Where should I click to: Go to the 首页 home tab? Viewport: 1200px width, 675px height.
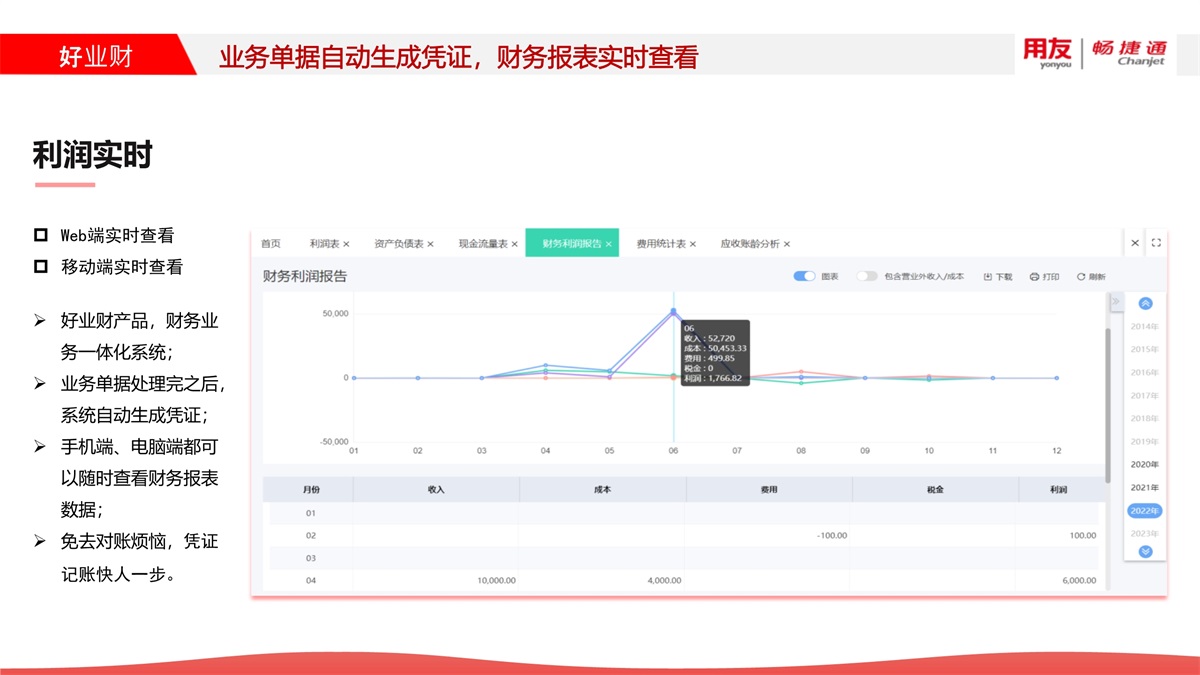point(271,244)
